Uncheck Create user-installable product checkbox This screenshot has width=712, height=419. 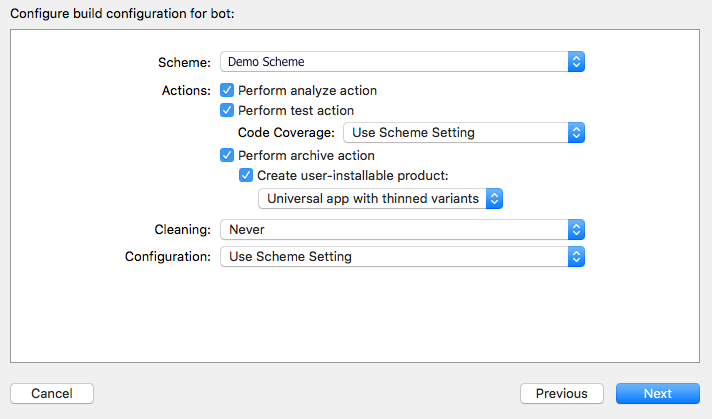tap(247, 175)
